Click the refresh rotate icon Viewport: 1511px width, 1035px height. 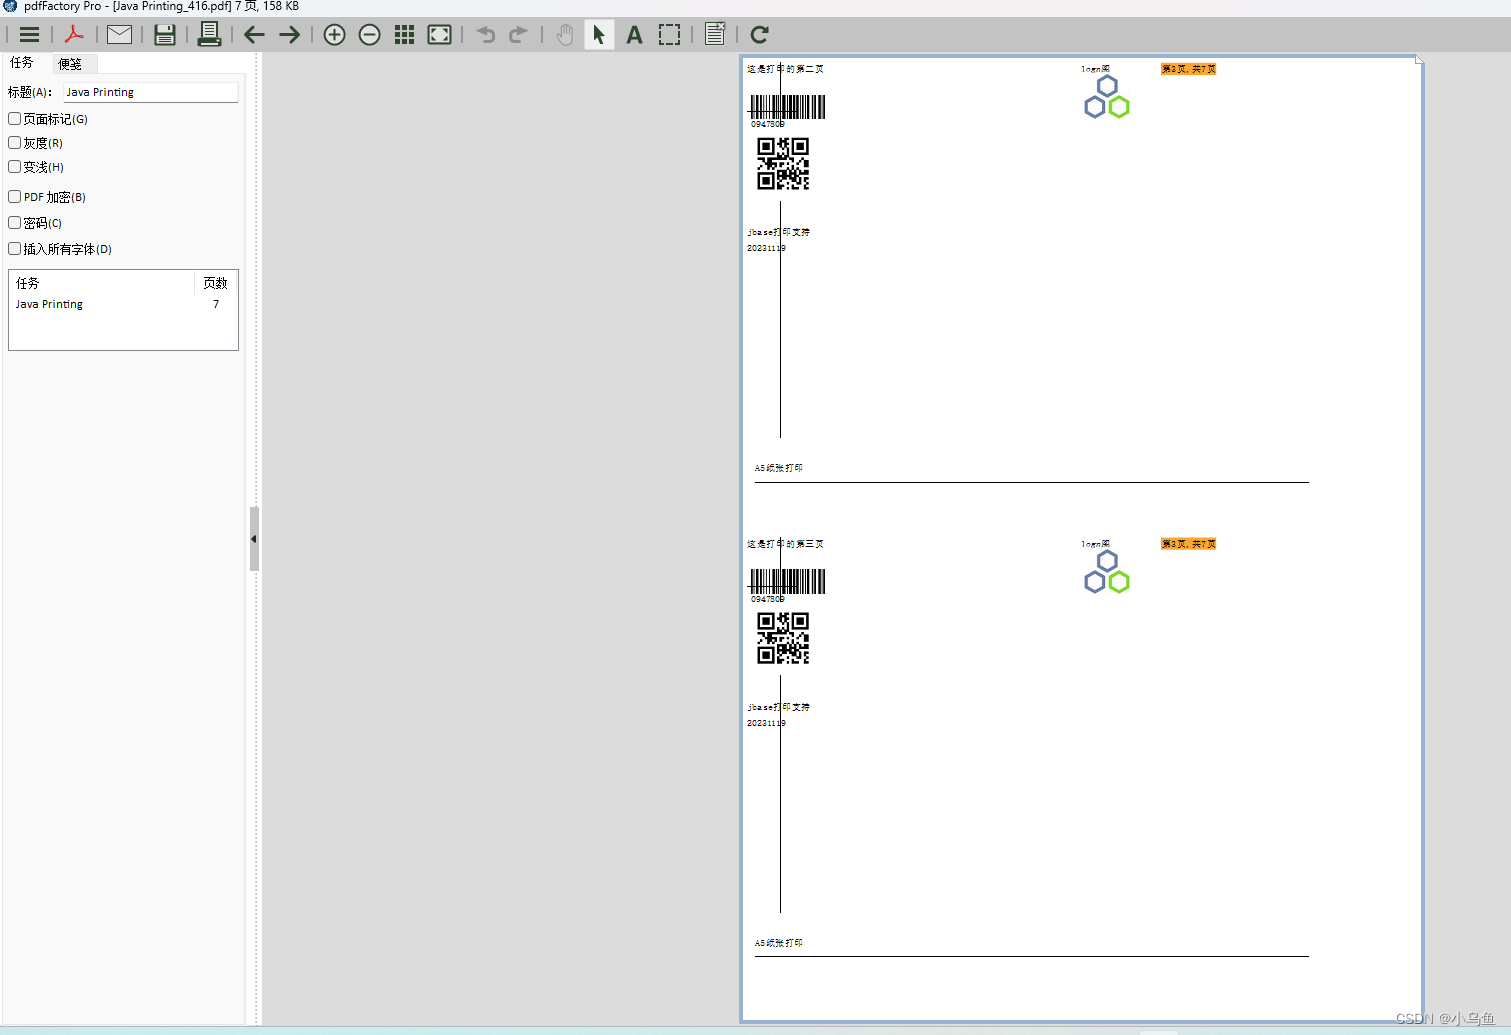click(759, 35)
